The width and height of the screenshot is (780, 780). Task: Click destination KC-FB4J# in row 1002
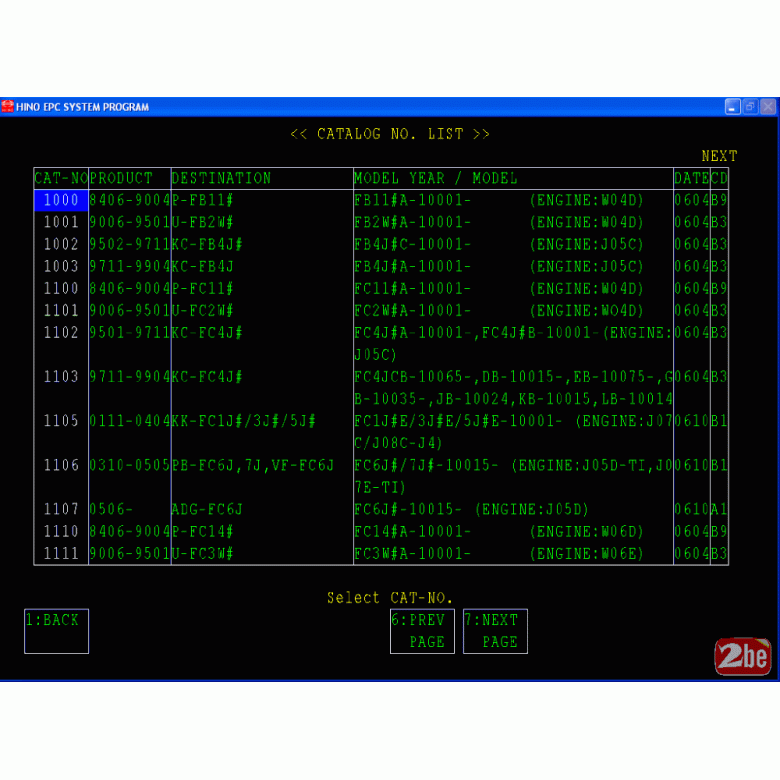(x=207, y=244)
